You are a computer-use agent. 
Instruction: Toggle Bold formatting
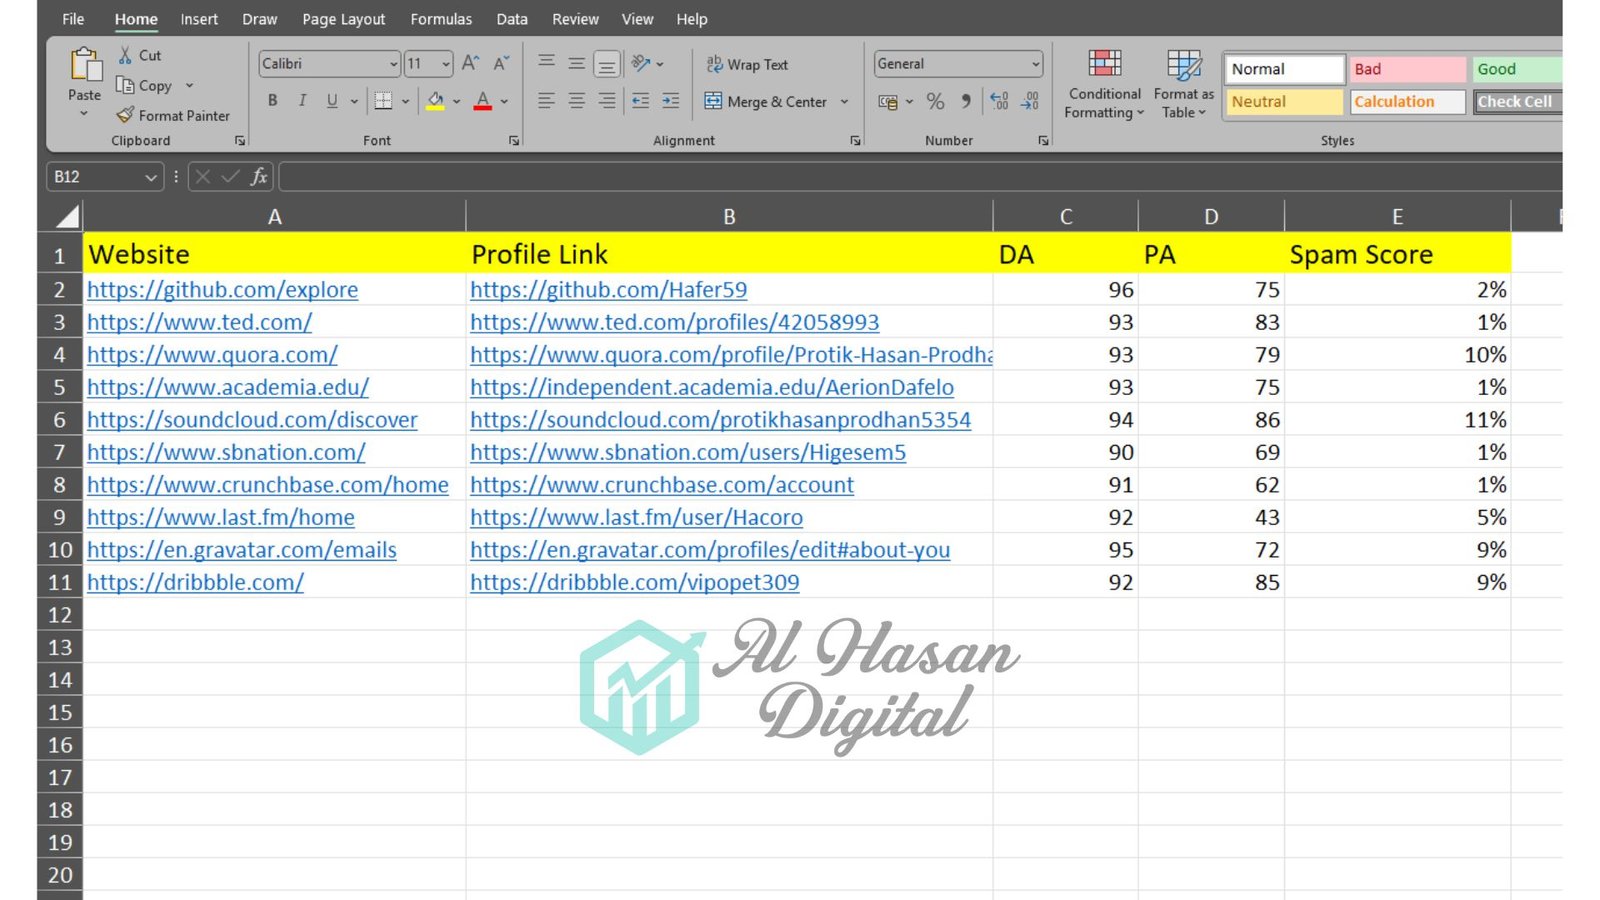click(272, 101)
